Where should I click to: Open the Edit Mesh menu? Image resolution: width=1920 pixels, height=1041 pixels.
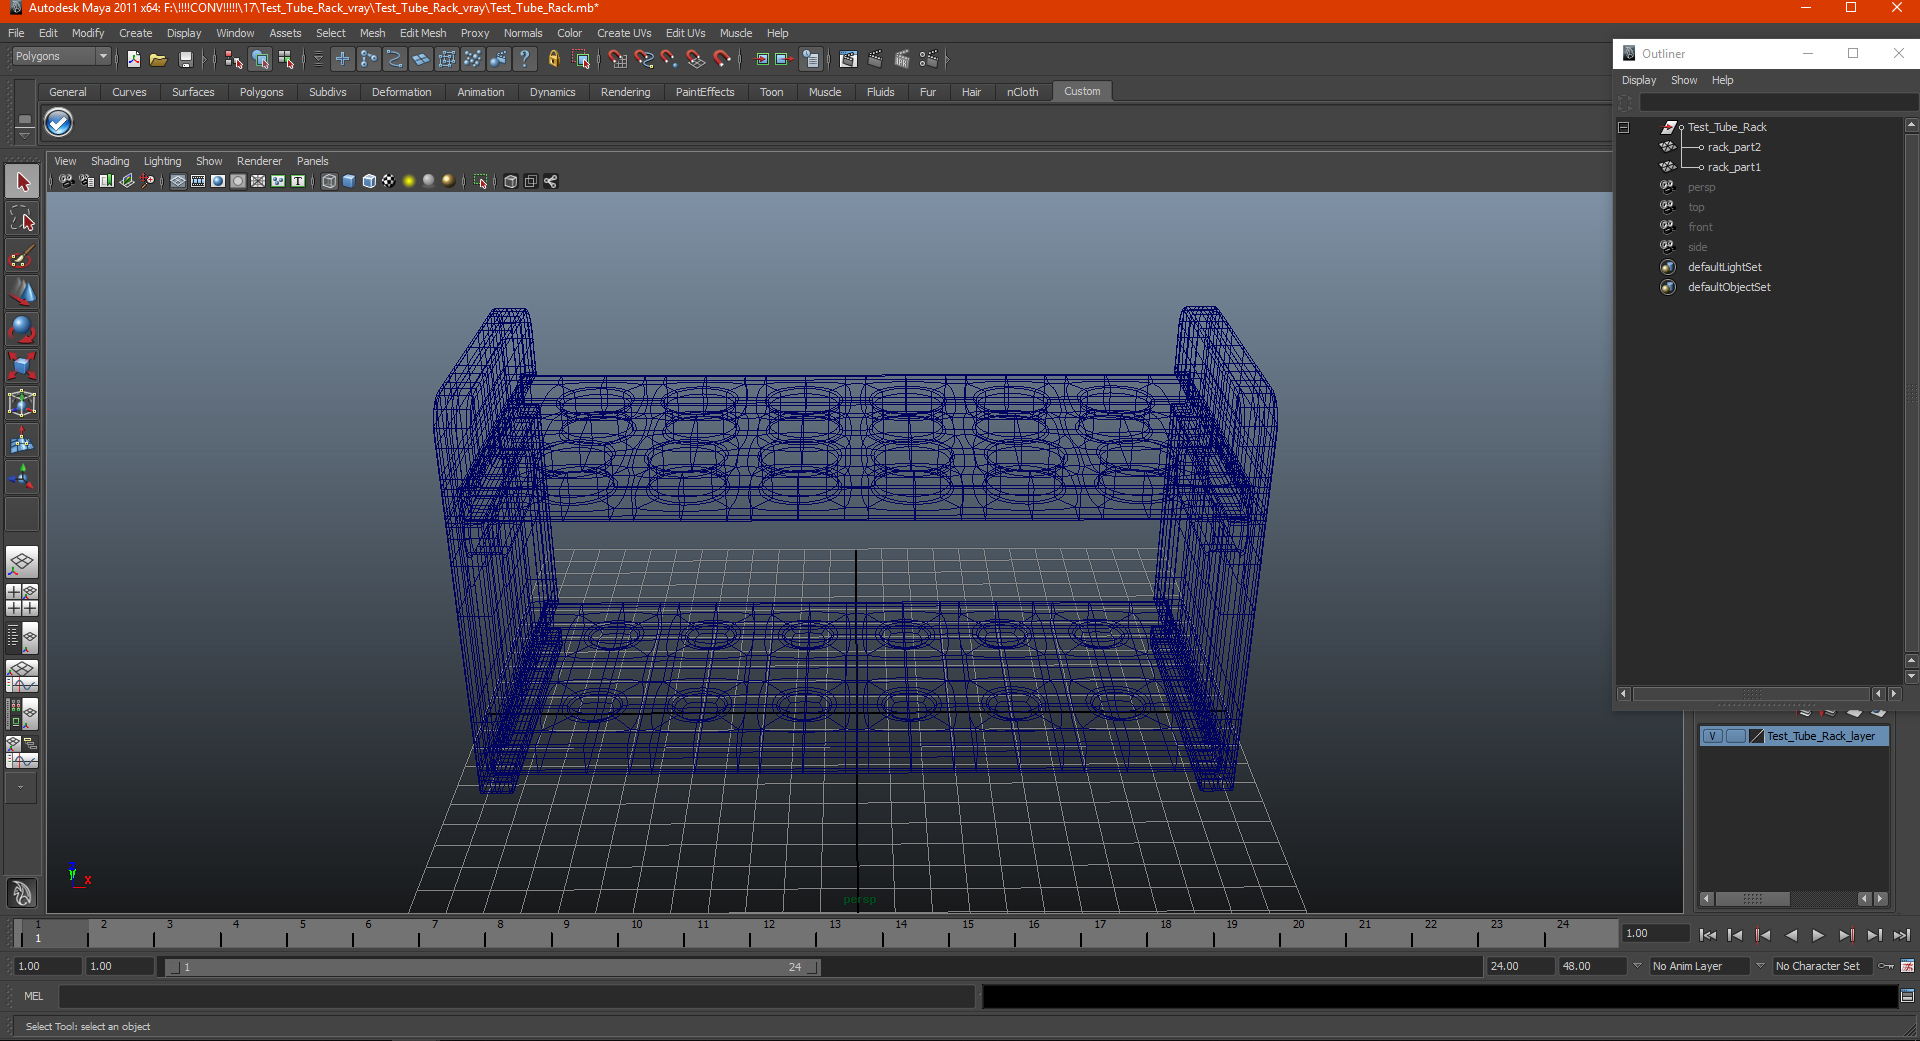click(423, 33)
